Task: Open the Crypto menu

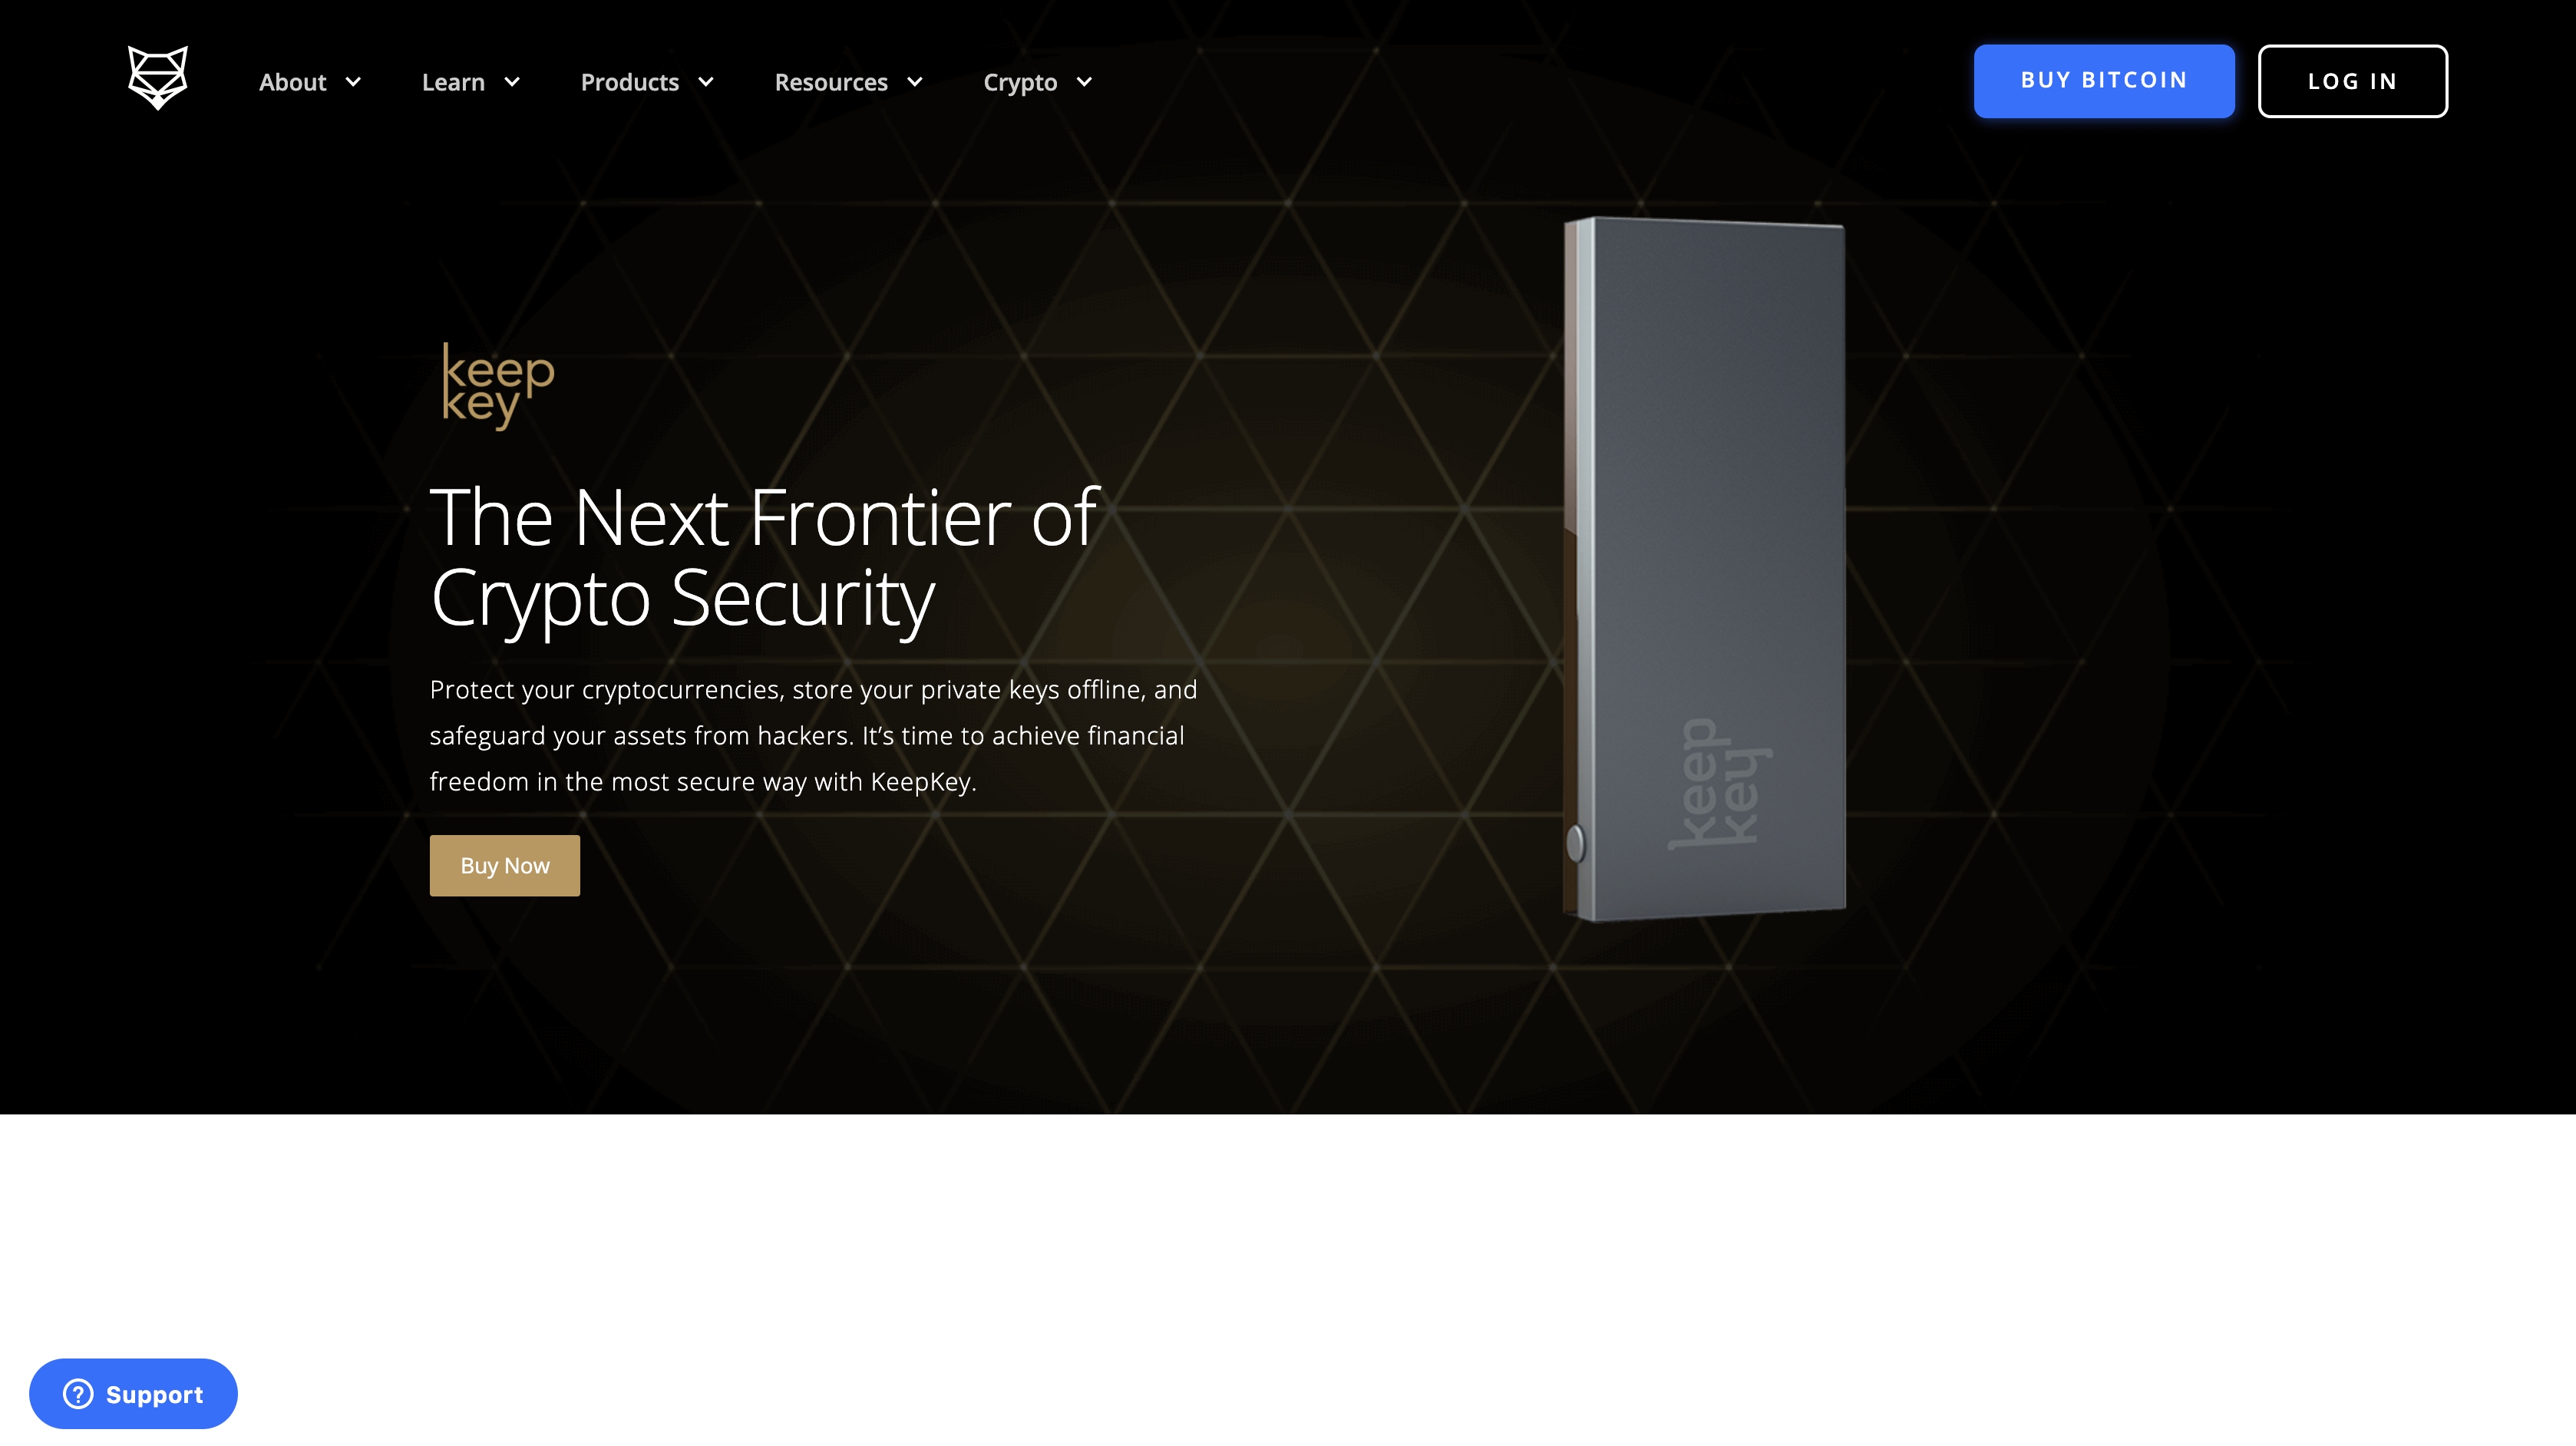Action: tap(1038, 82)
